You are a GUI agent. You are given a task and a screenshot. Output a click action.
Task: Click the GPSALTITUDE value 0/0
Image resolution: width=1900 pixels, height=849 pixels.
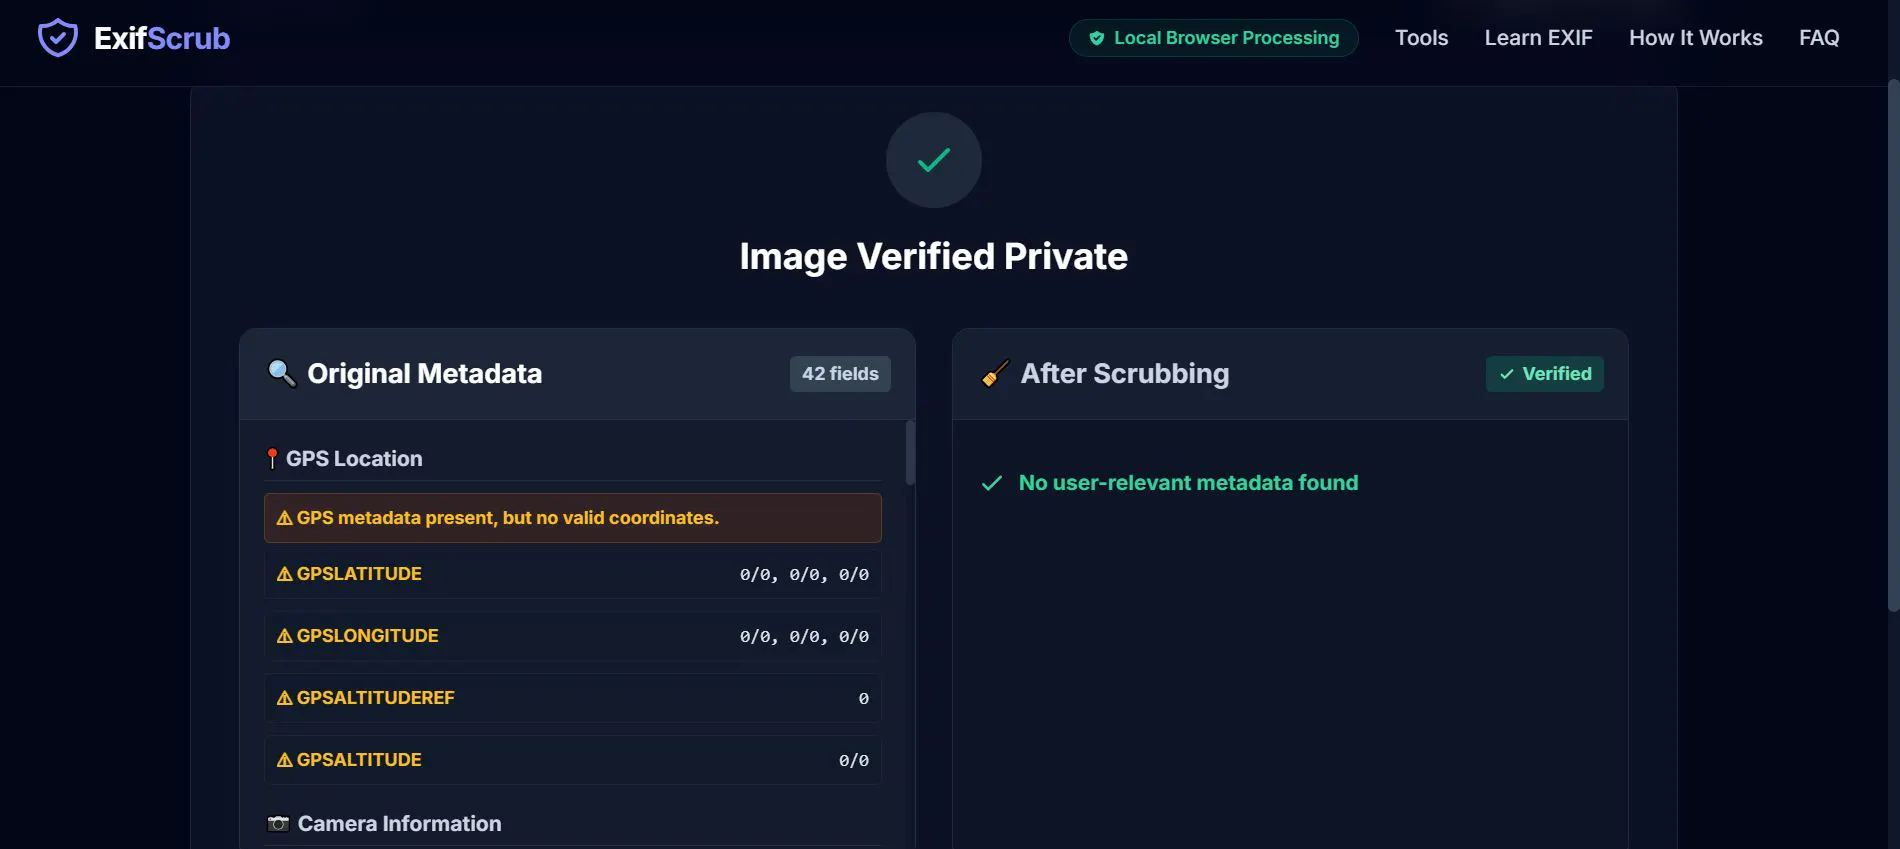tap(854, 761)
